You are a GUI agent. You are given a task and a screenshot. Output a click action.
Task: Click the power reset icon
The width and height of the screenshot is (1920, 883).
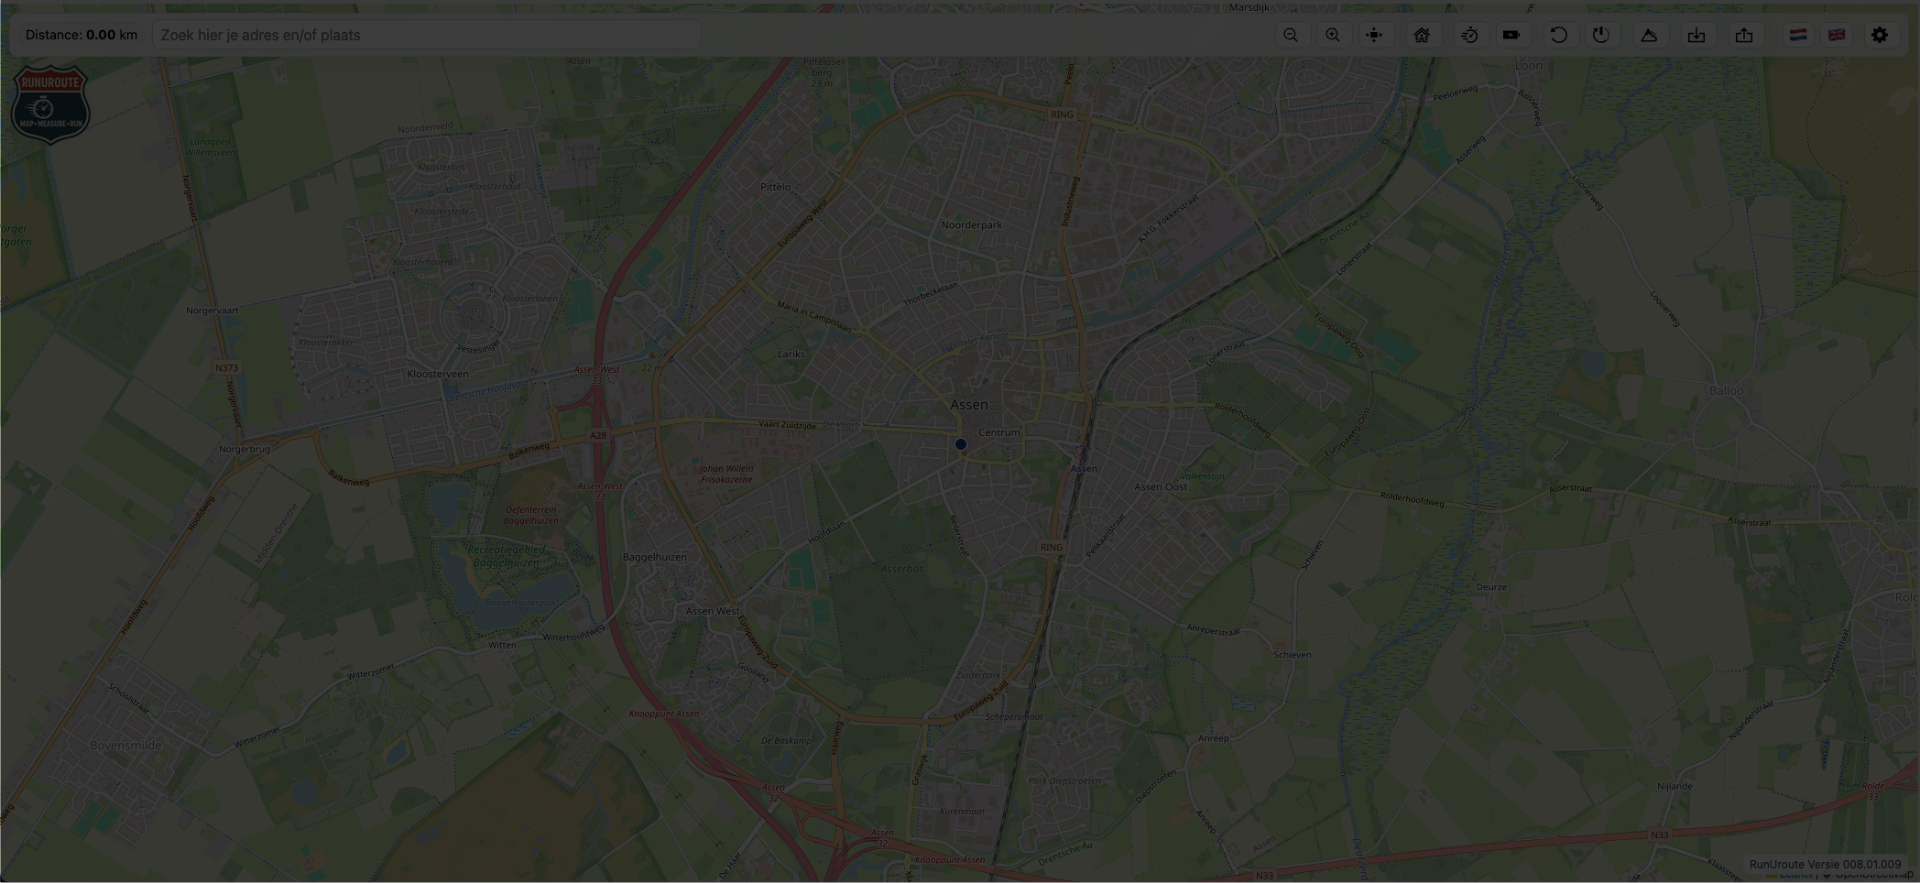coord(1601,35)
